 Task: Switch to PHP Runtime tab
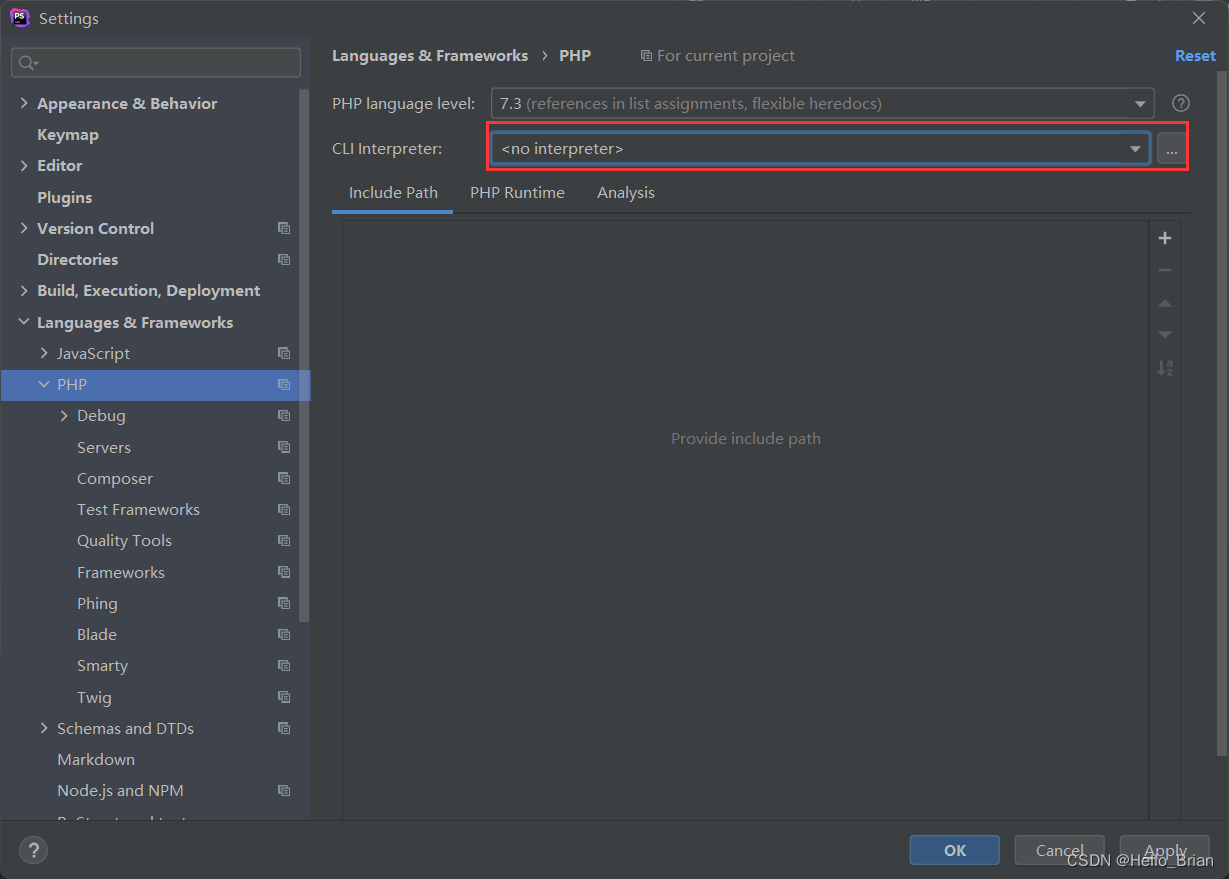(517, 193)
